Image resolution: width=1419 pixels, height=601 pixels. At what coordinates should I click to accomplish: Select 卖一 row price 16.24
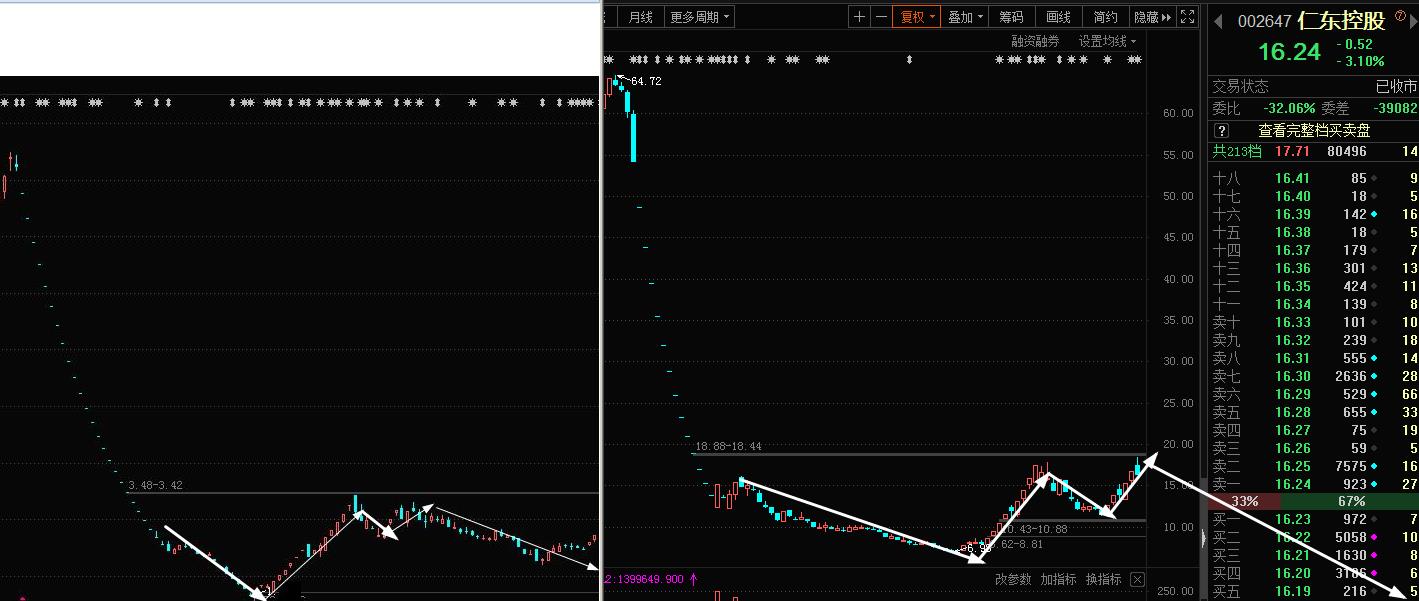click(1292, 484)
